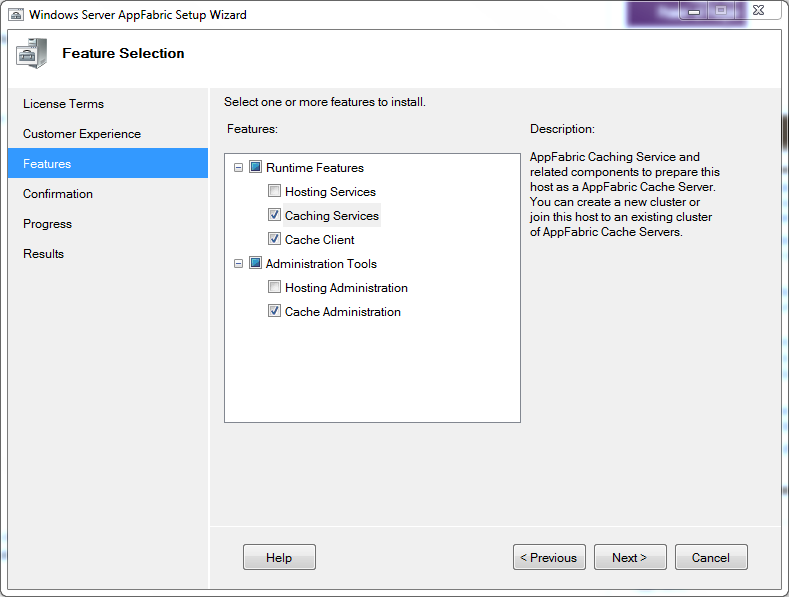
Task: Collapse the Administration Tools tree node
Action: [239, 263]
